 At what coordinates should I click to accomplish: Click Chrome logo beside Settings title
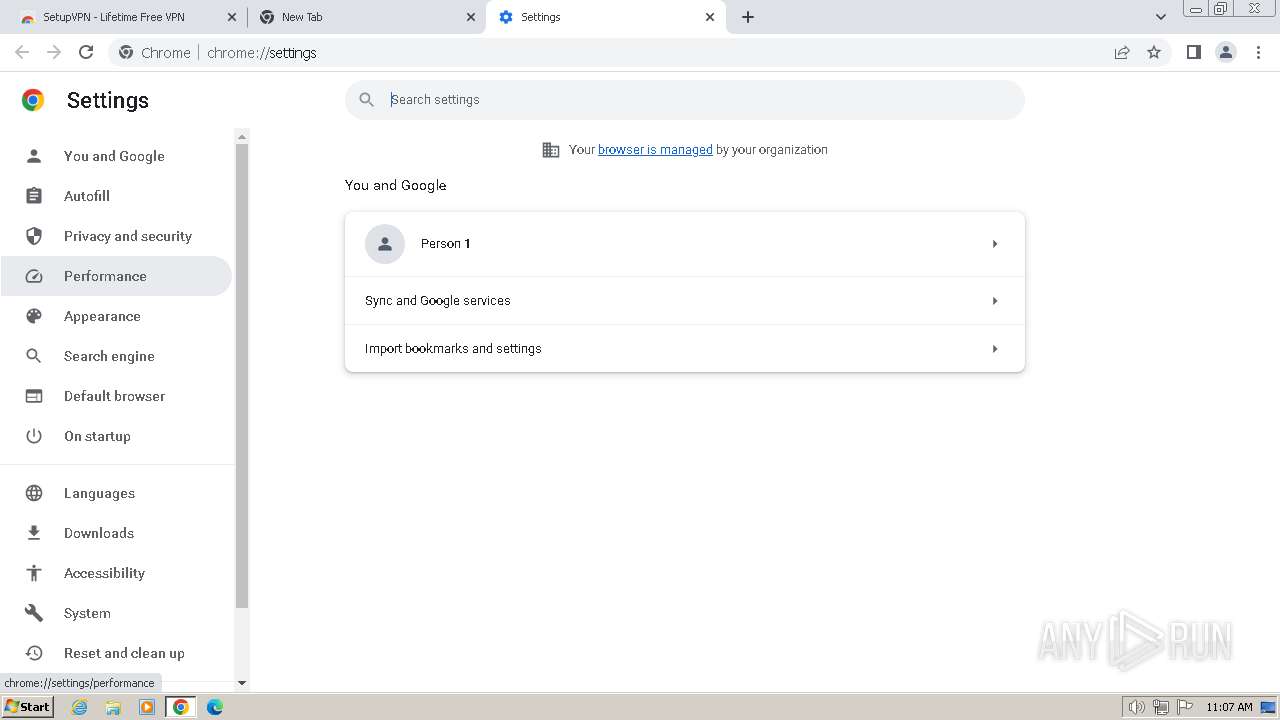pos(33,100)
